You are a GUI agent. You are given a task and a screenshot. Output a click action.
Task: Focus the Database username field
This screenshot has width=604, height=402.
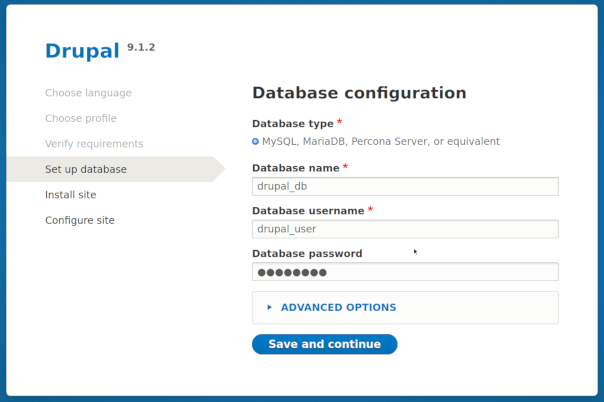coord(405,229)
